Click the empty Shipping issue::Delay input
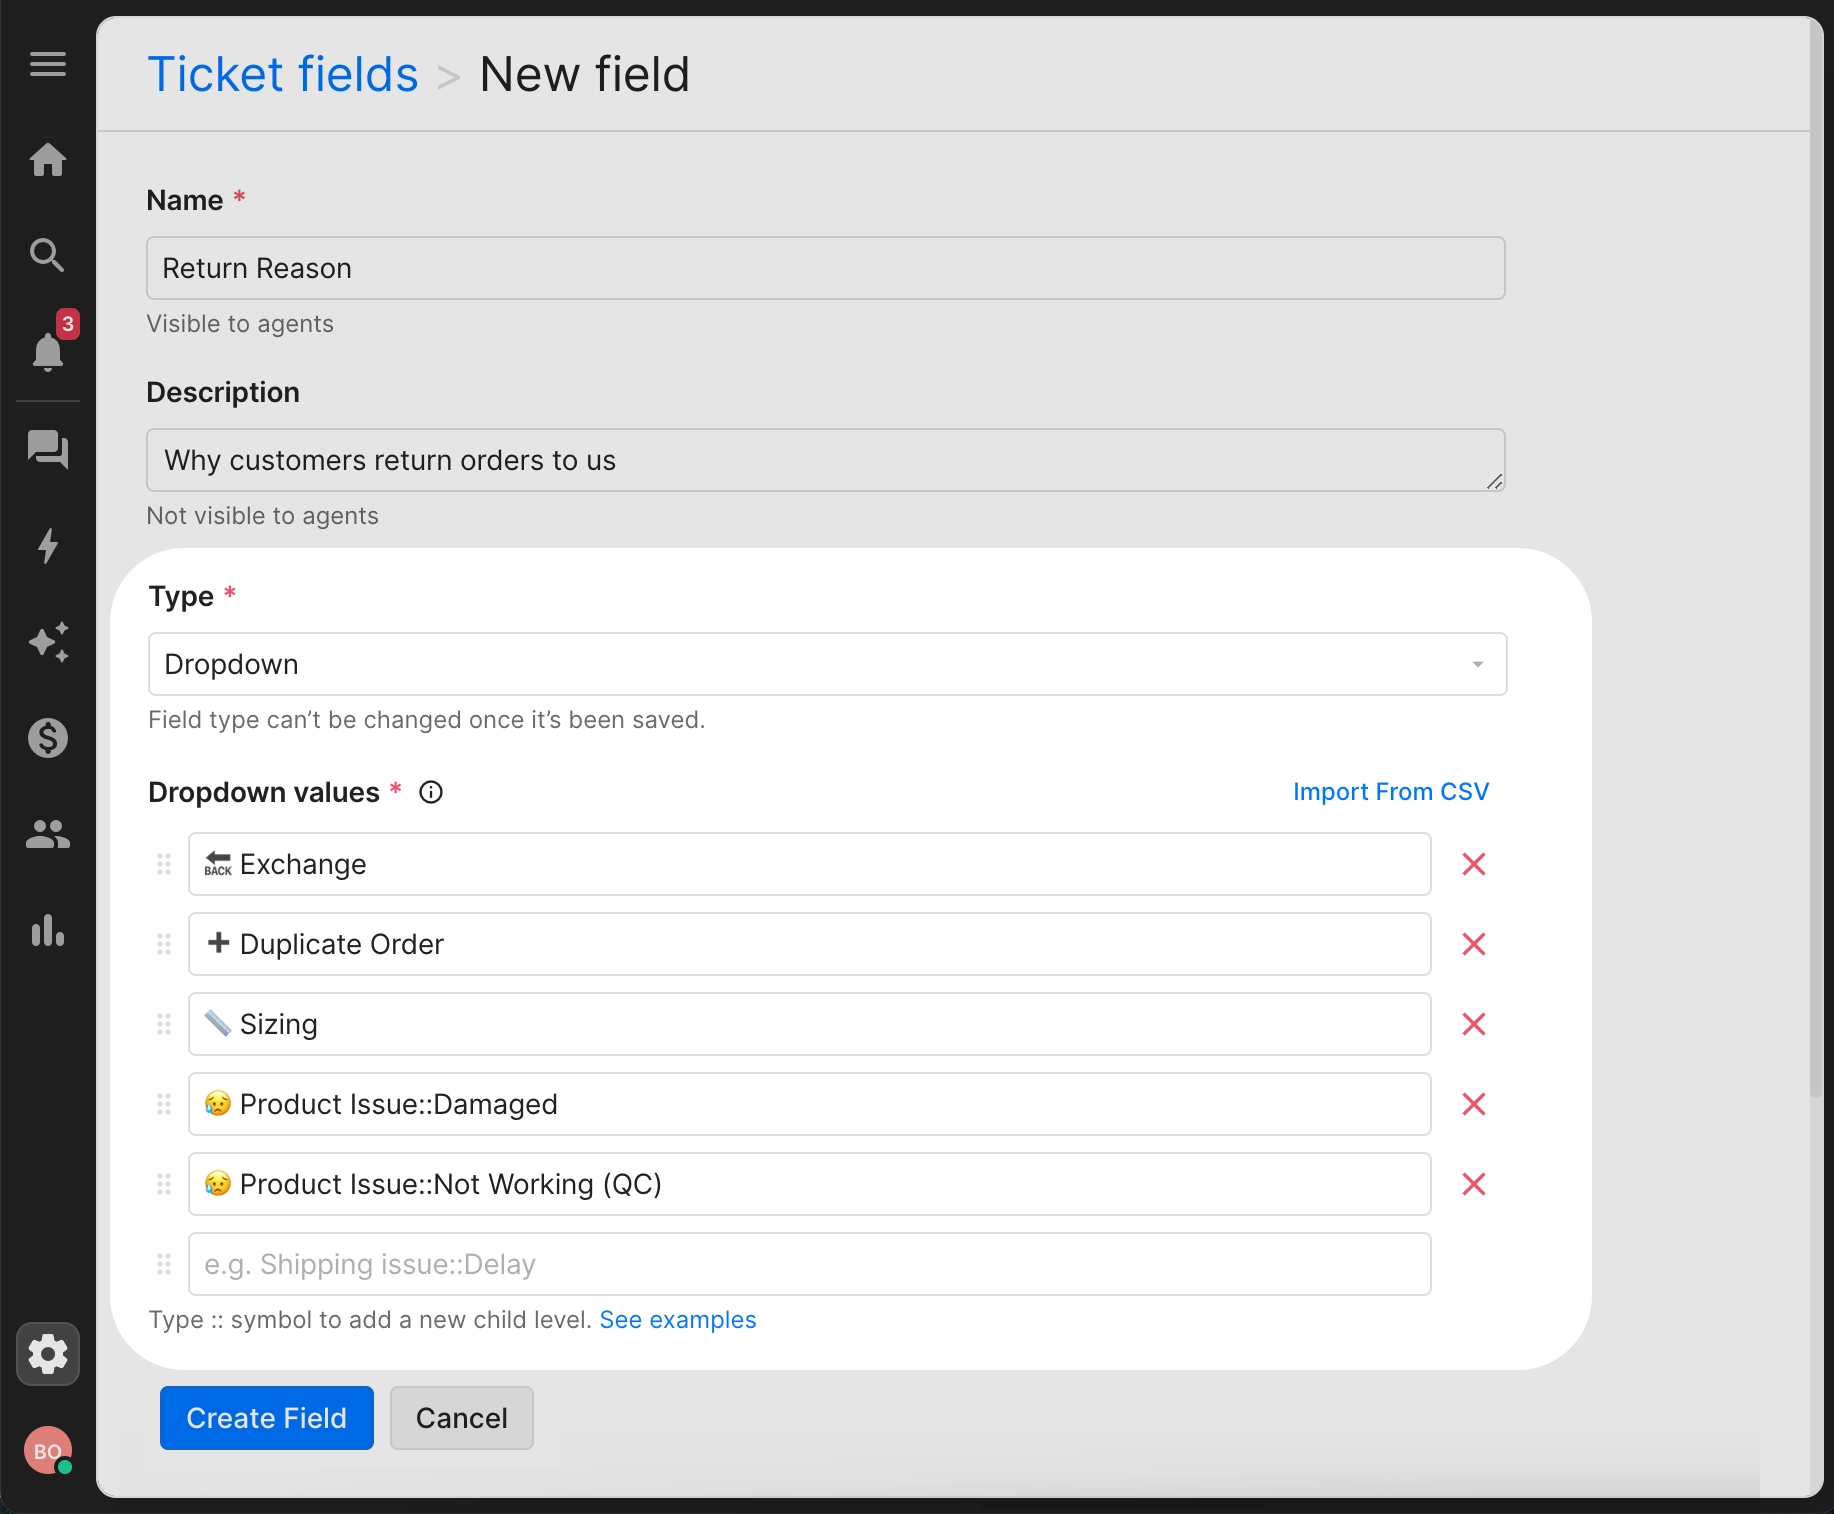The height and width of the screenshot is (1514, 1834). (810, 1264)
